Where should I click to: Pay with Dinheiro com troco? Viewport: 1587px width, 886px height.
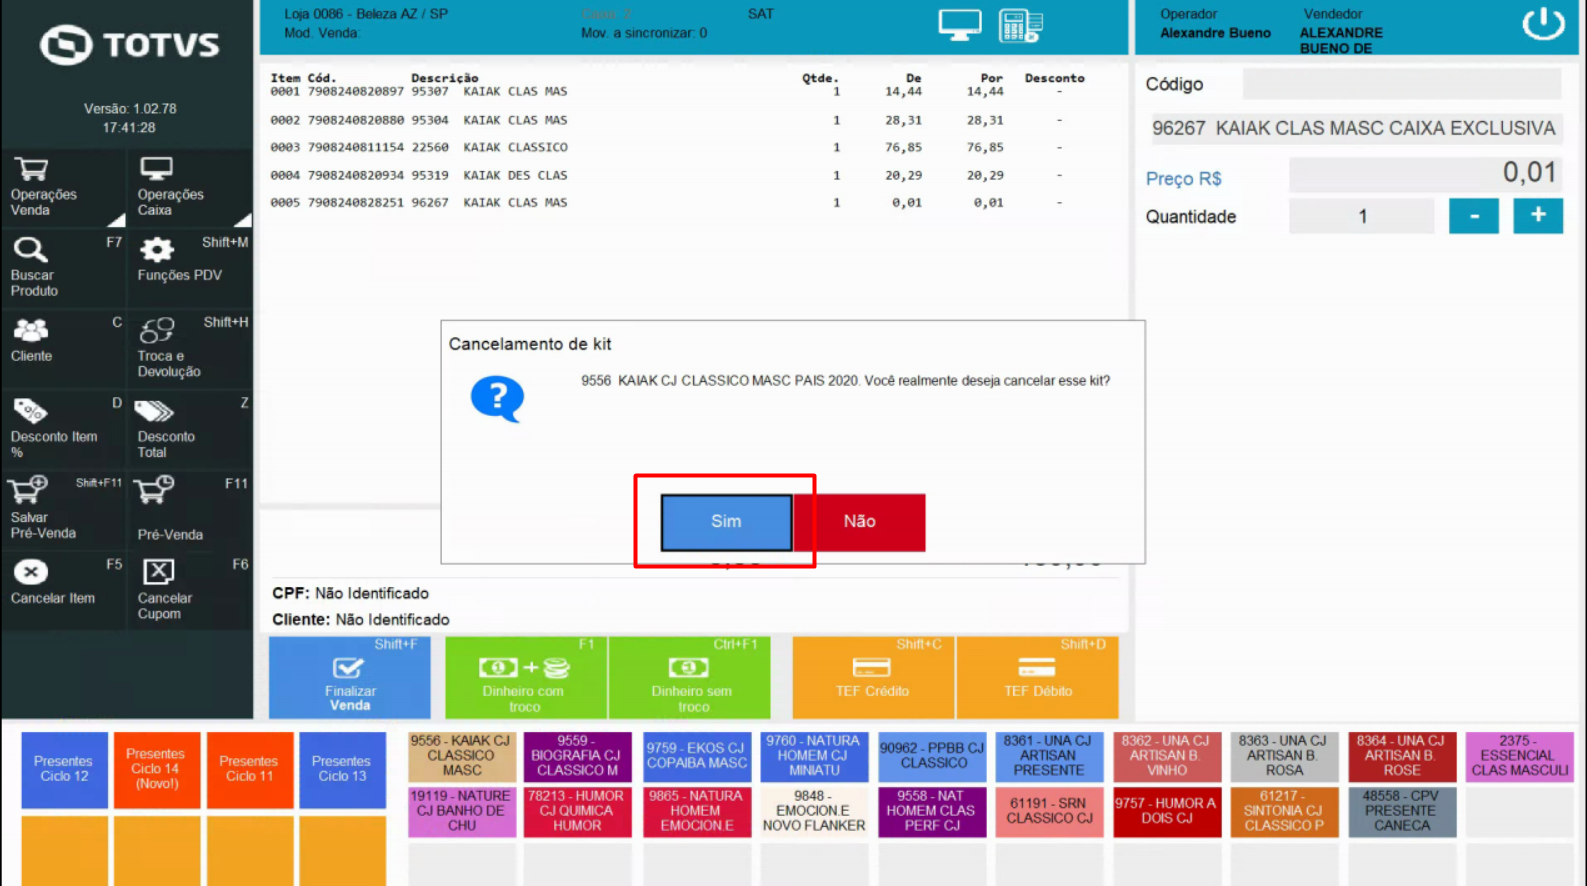526,677
